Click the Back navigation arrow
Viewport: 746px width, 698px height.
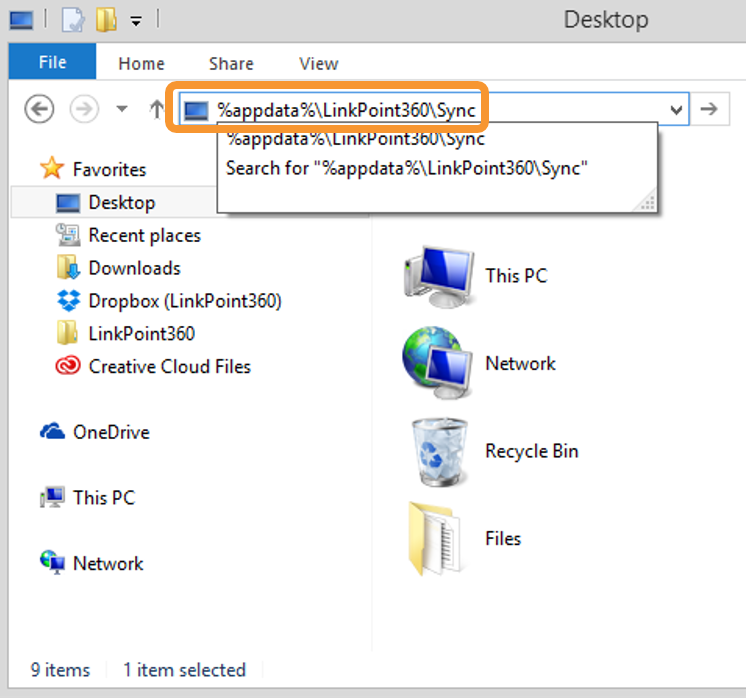pyautogui.click(x=39, y=109)
